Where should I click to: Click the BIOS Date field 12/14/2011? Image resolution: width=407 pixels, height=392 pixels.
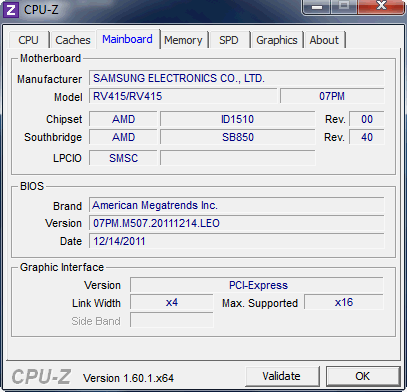(x=237, y=241)
